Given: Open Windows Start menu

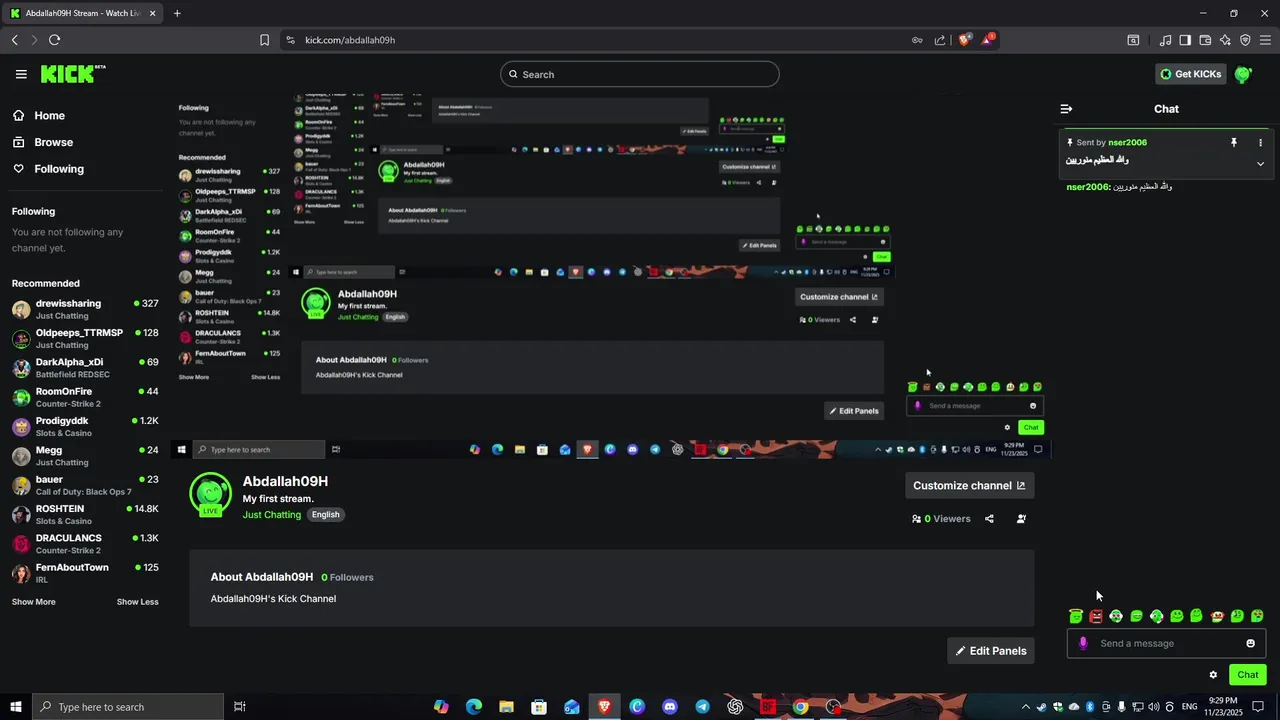Looking at the screenshot, I should coord(15,707).
